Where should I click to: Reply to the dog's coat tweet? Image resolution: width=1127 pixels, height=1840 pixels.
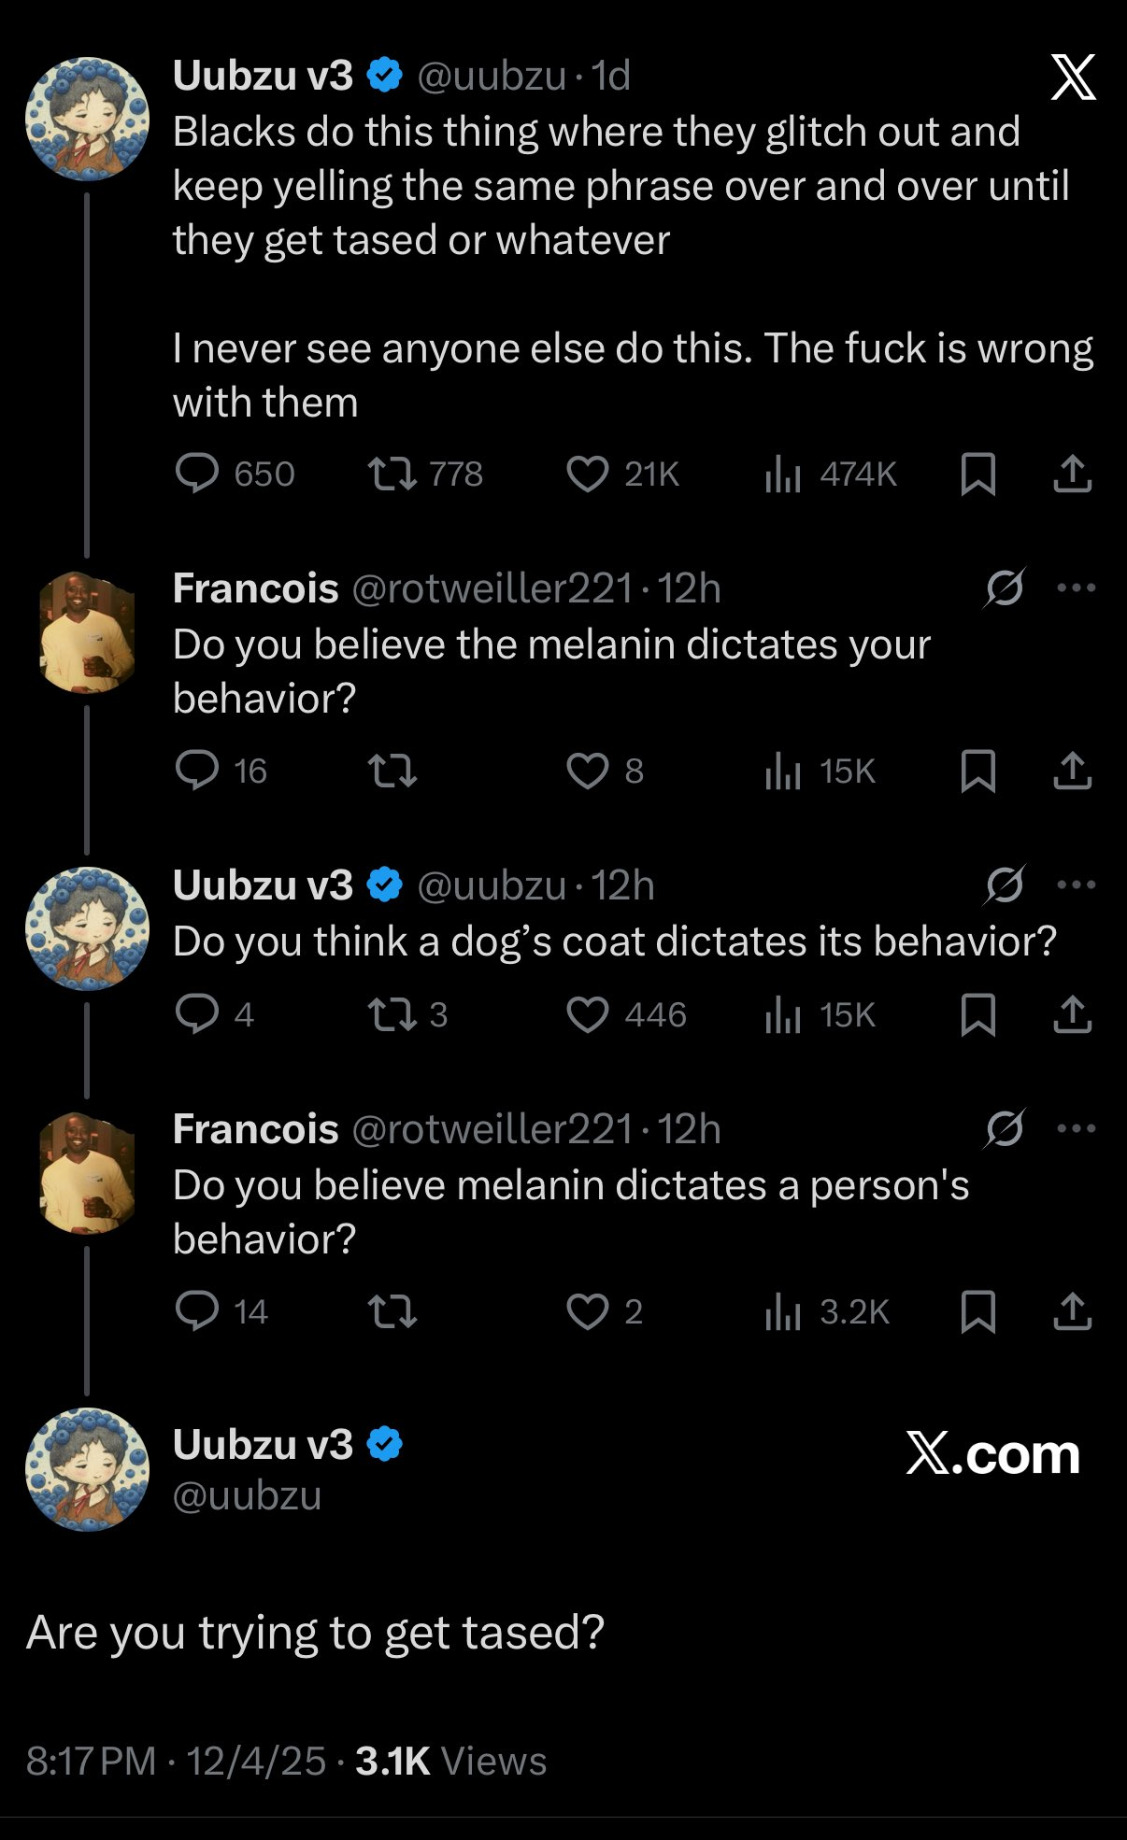point(197,1015)
